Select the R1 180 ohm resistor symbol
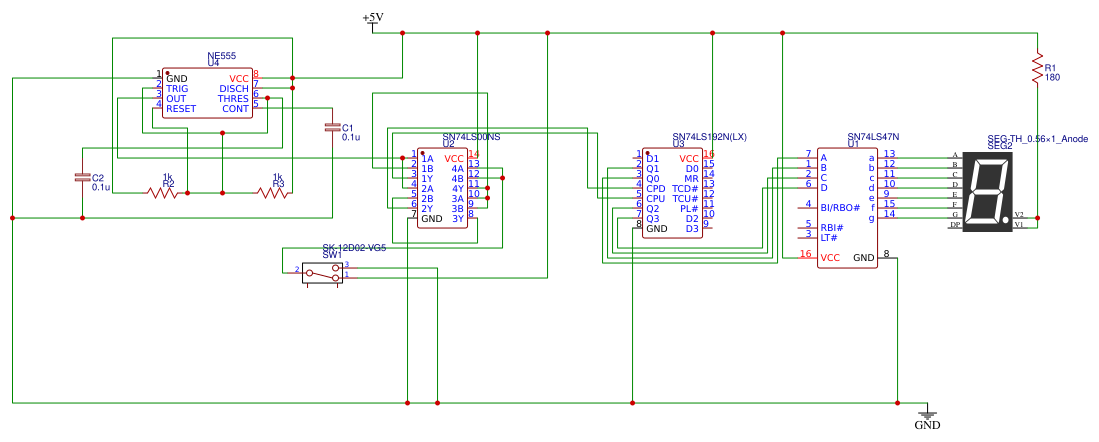Image resolution: width=1099 pixels, height=442 pixels. coord(1038,69)
